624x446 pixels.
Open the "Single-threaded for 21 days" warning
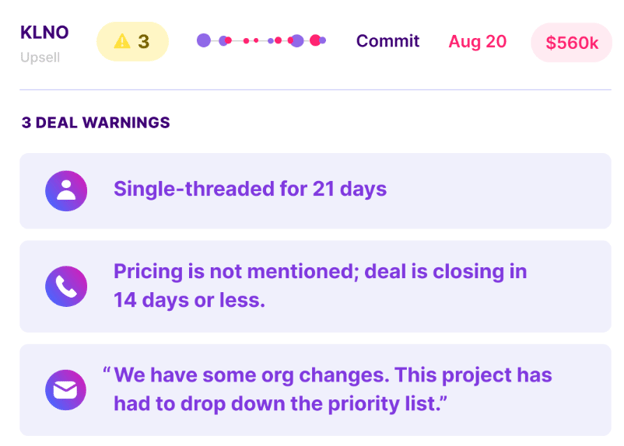(x=250, y=189)
